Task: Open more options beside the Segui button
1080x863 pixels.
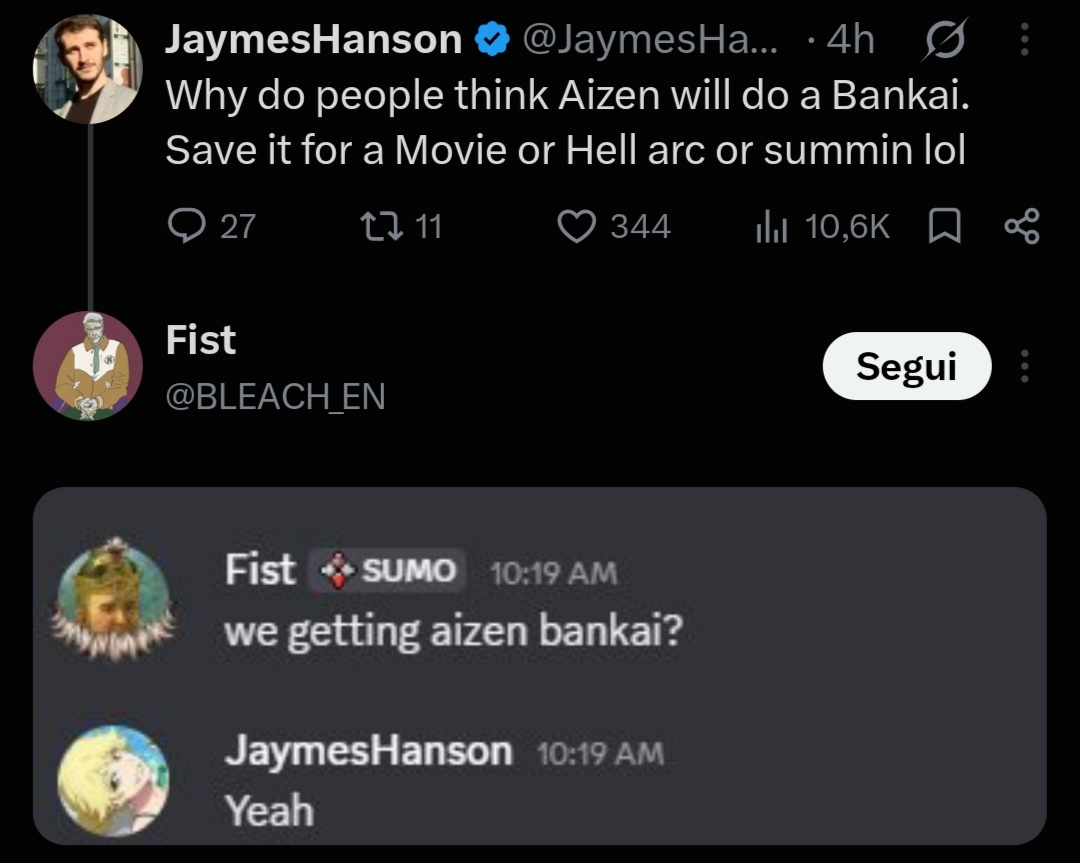Action: point(1024,366)
